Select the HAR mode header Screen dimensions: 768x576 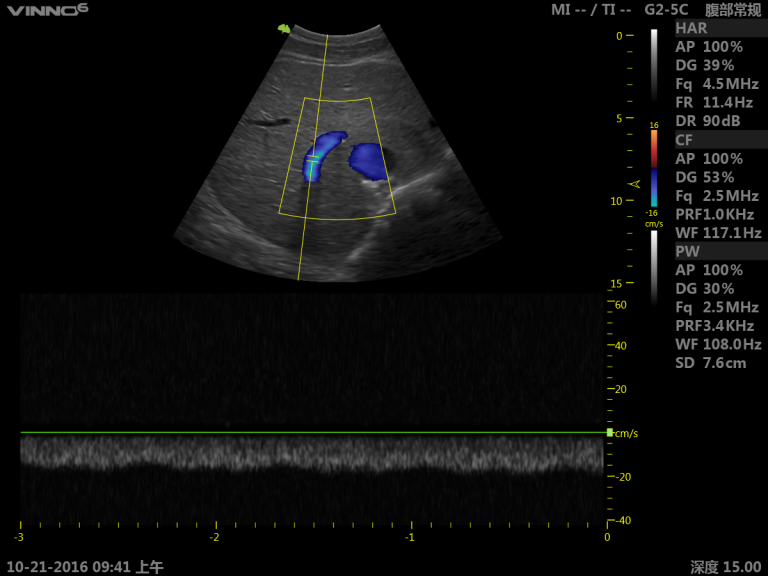(721, 28)
